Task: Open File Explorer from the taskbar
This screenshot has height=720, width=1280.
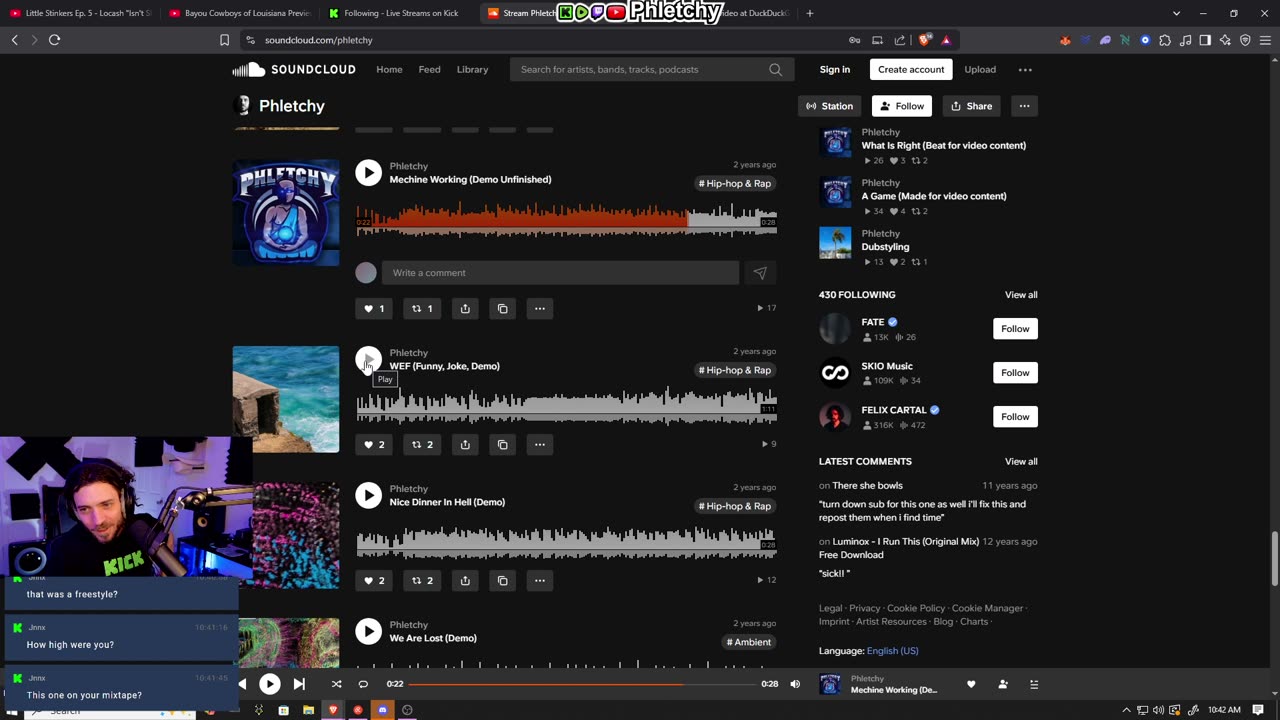Action: [308, 710]
